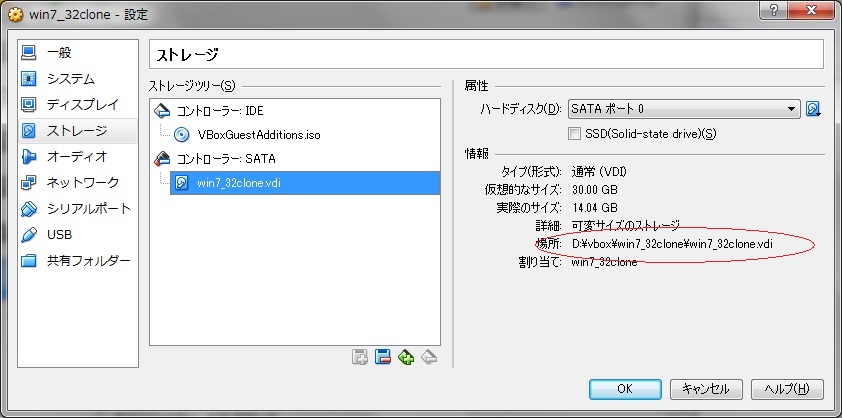Select win7_32clone.vdi in storage tree

point(305,183)
